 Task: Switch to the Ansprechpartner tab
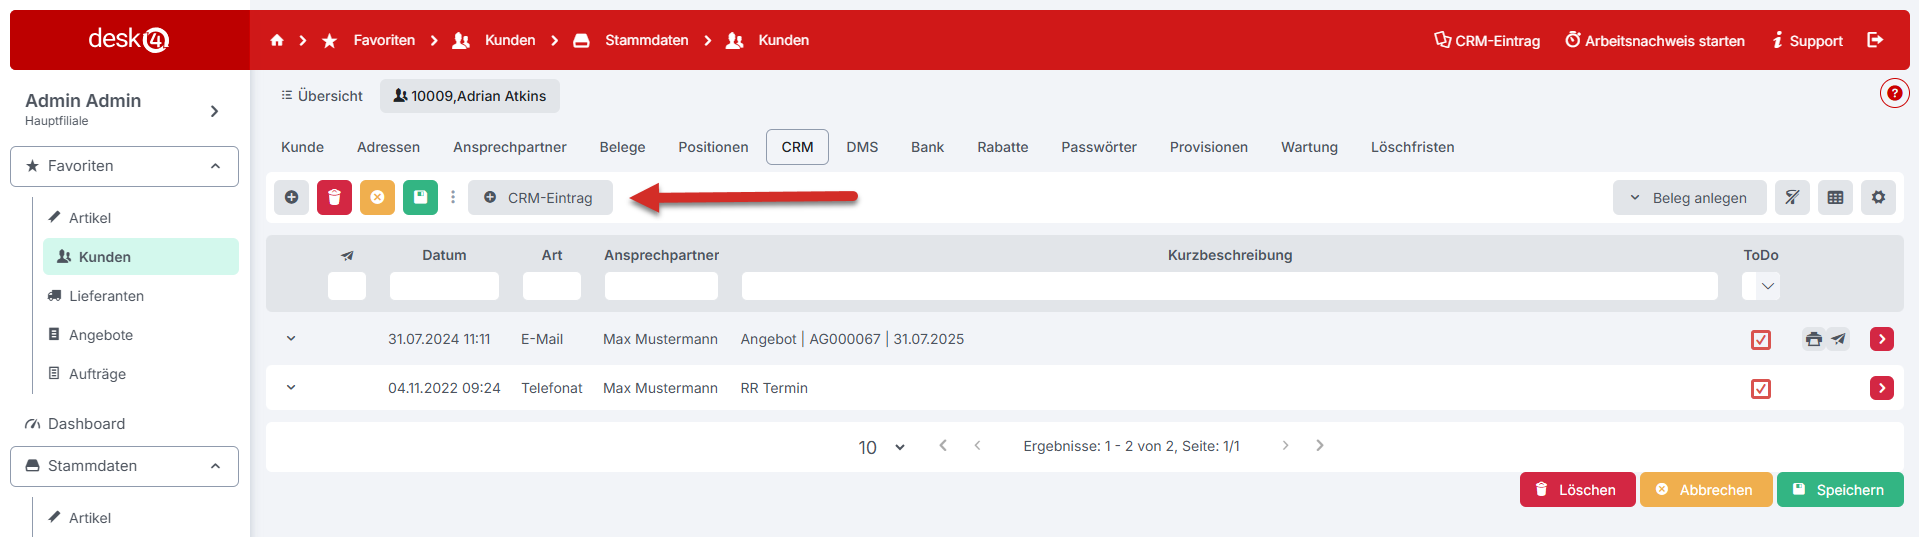pyautogui.click(x=509, y=147)
